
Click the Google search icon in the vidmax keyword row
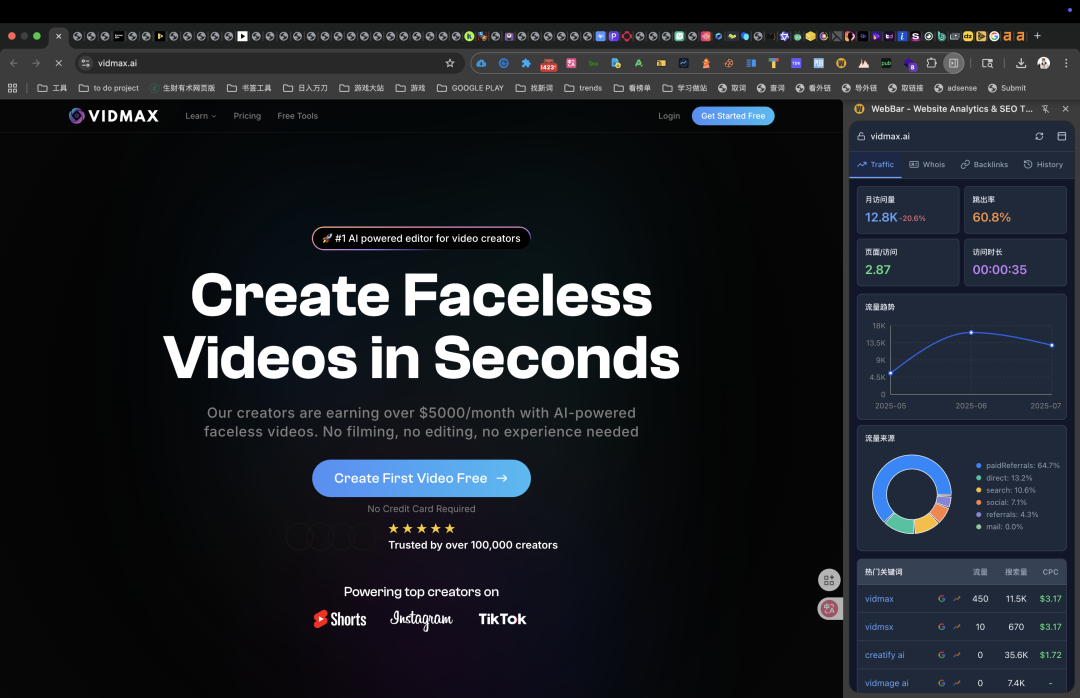pyautogui.click(x=942, y=599)
